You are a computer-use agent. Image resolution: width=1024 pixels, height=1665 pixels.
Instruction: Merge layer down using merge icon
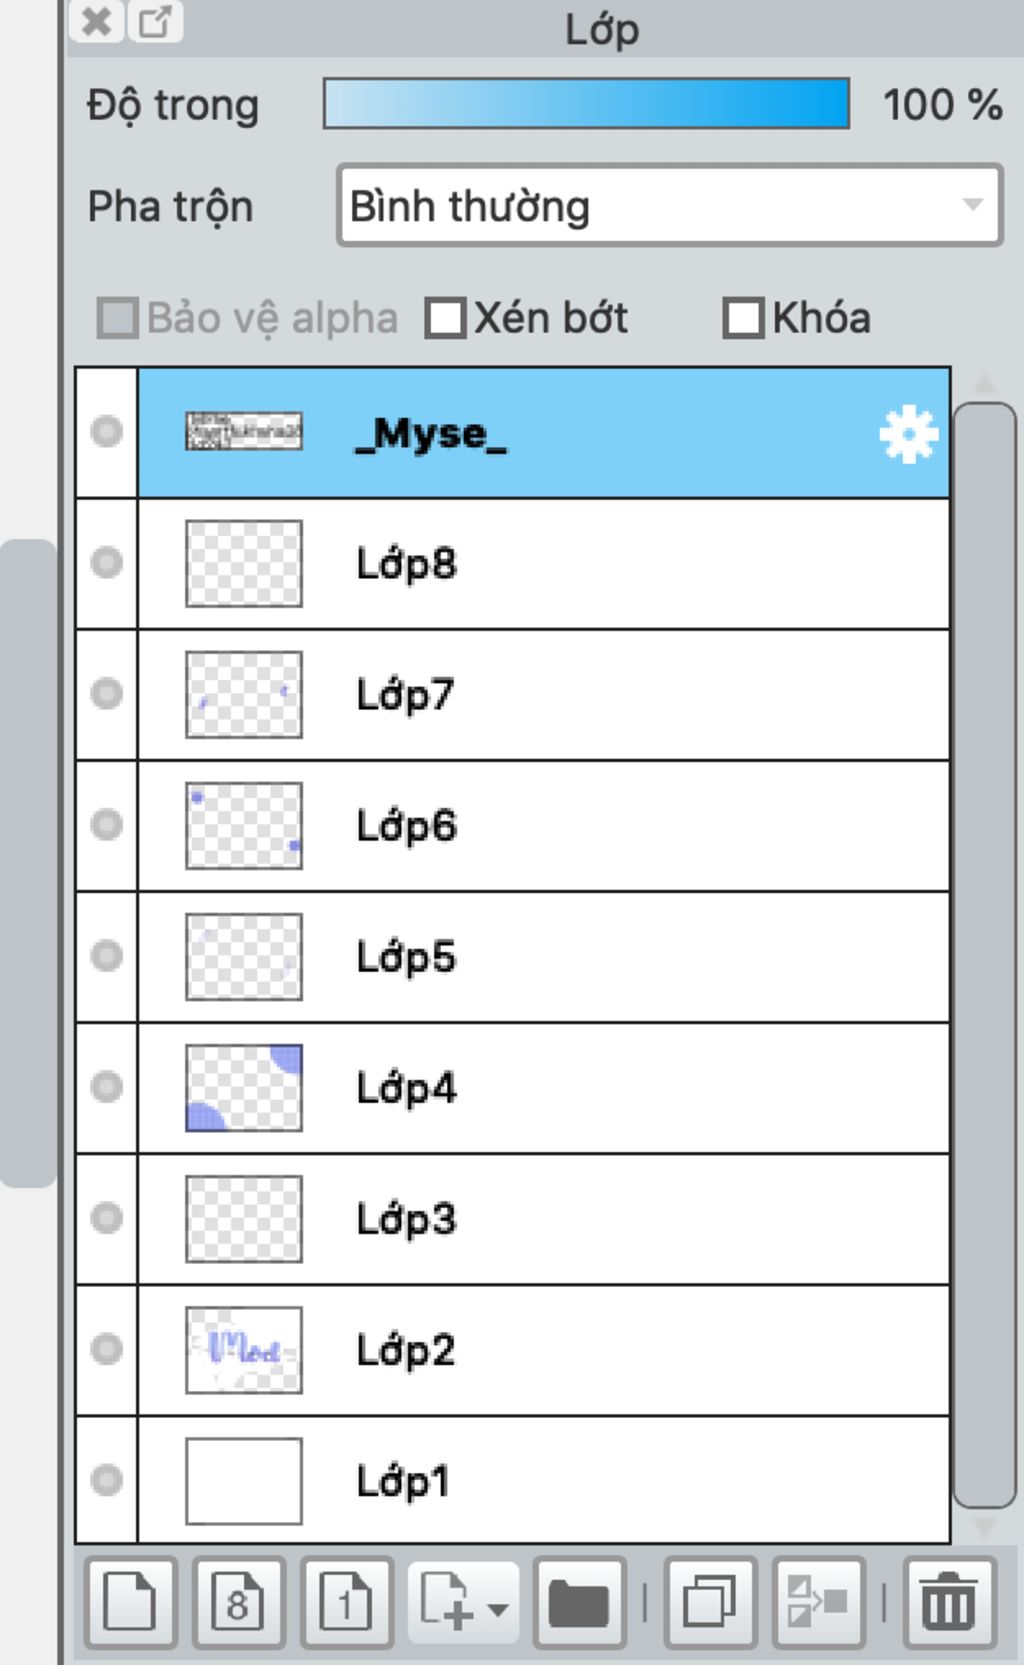pyautogui.click(x=818, y=1603)
